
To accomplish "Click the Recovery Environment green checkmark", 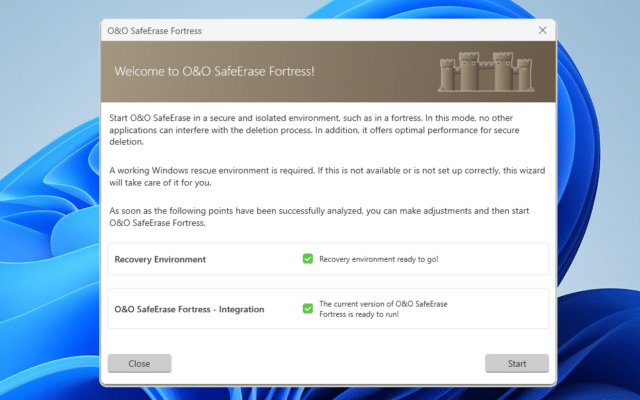I will tap(308, 259).
